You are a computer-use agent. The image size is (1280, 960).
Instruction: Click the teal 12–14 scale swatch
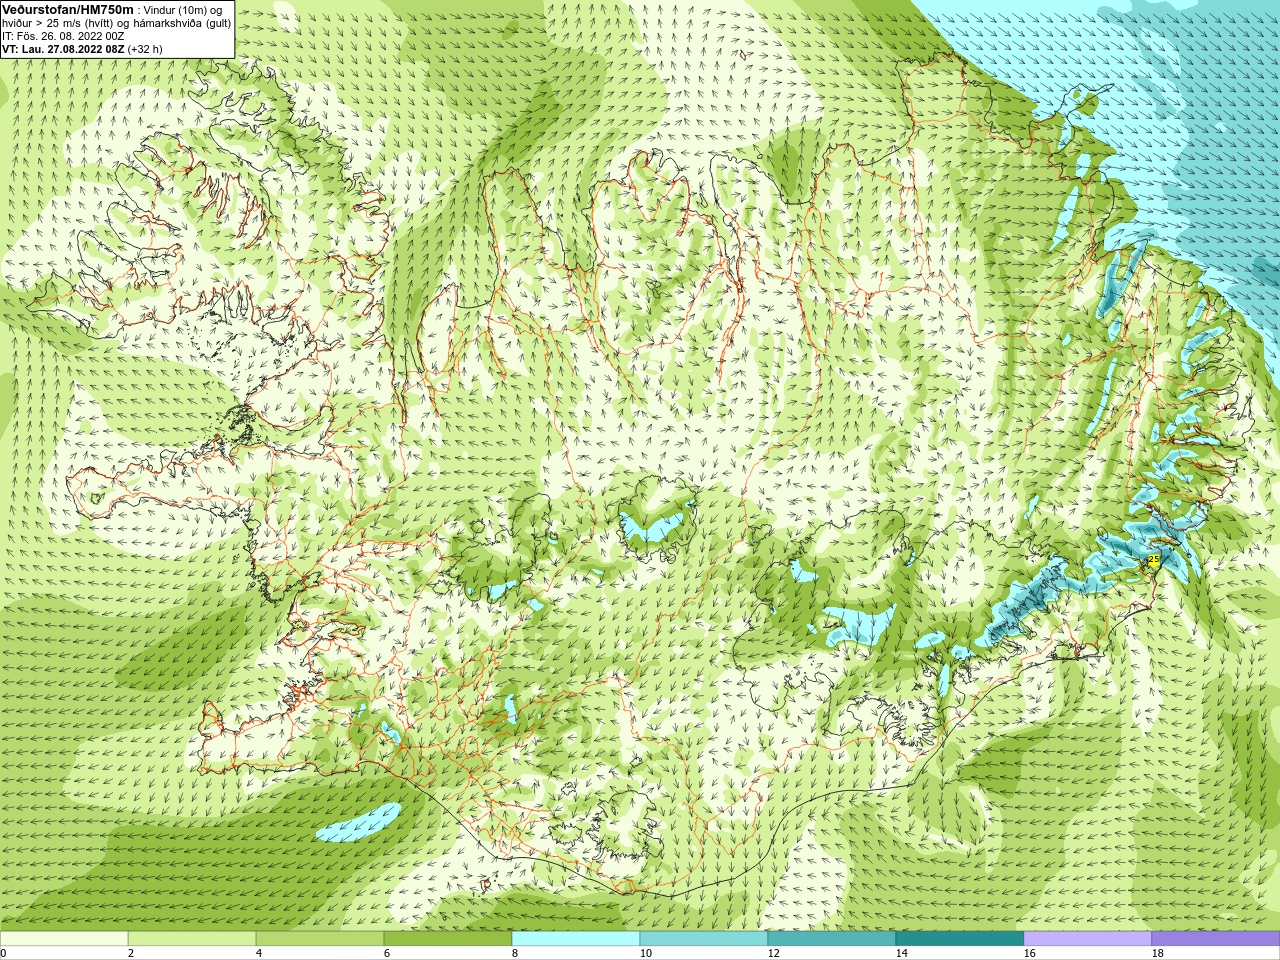[x=832, y=939]
